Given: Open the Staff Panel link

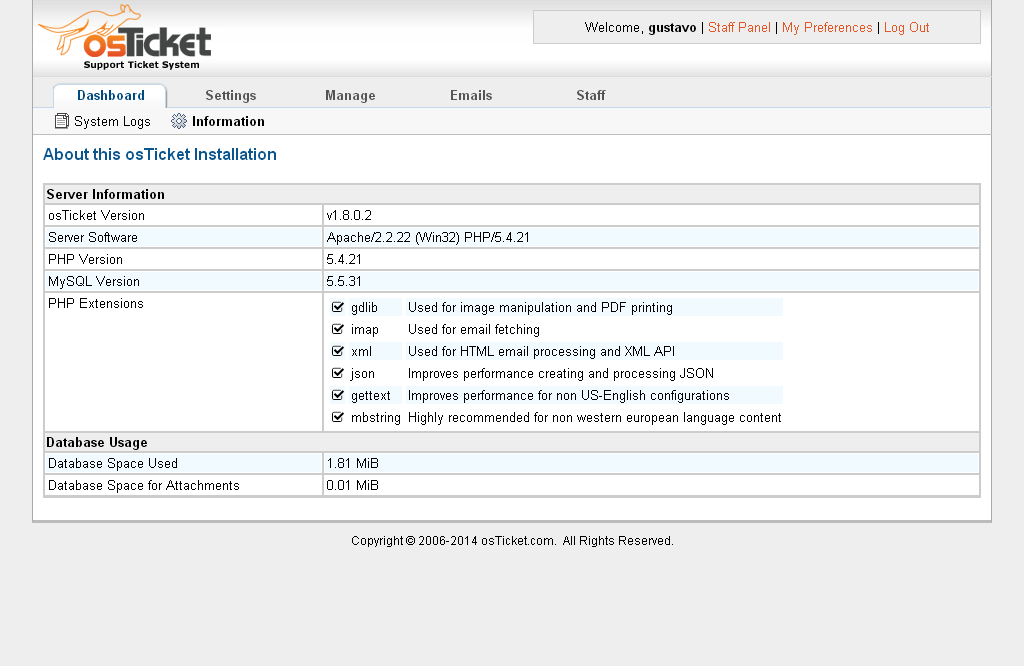Looking at the screenshot, I should click(739, 27).
